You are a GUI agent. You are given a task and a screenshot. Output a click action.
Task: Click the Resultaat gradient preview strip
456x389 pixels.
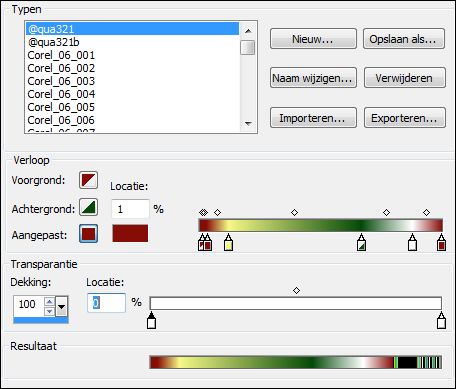[x=296, y=362]
